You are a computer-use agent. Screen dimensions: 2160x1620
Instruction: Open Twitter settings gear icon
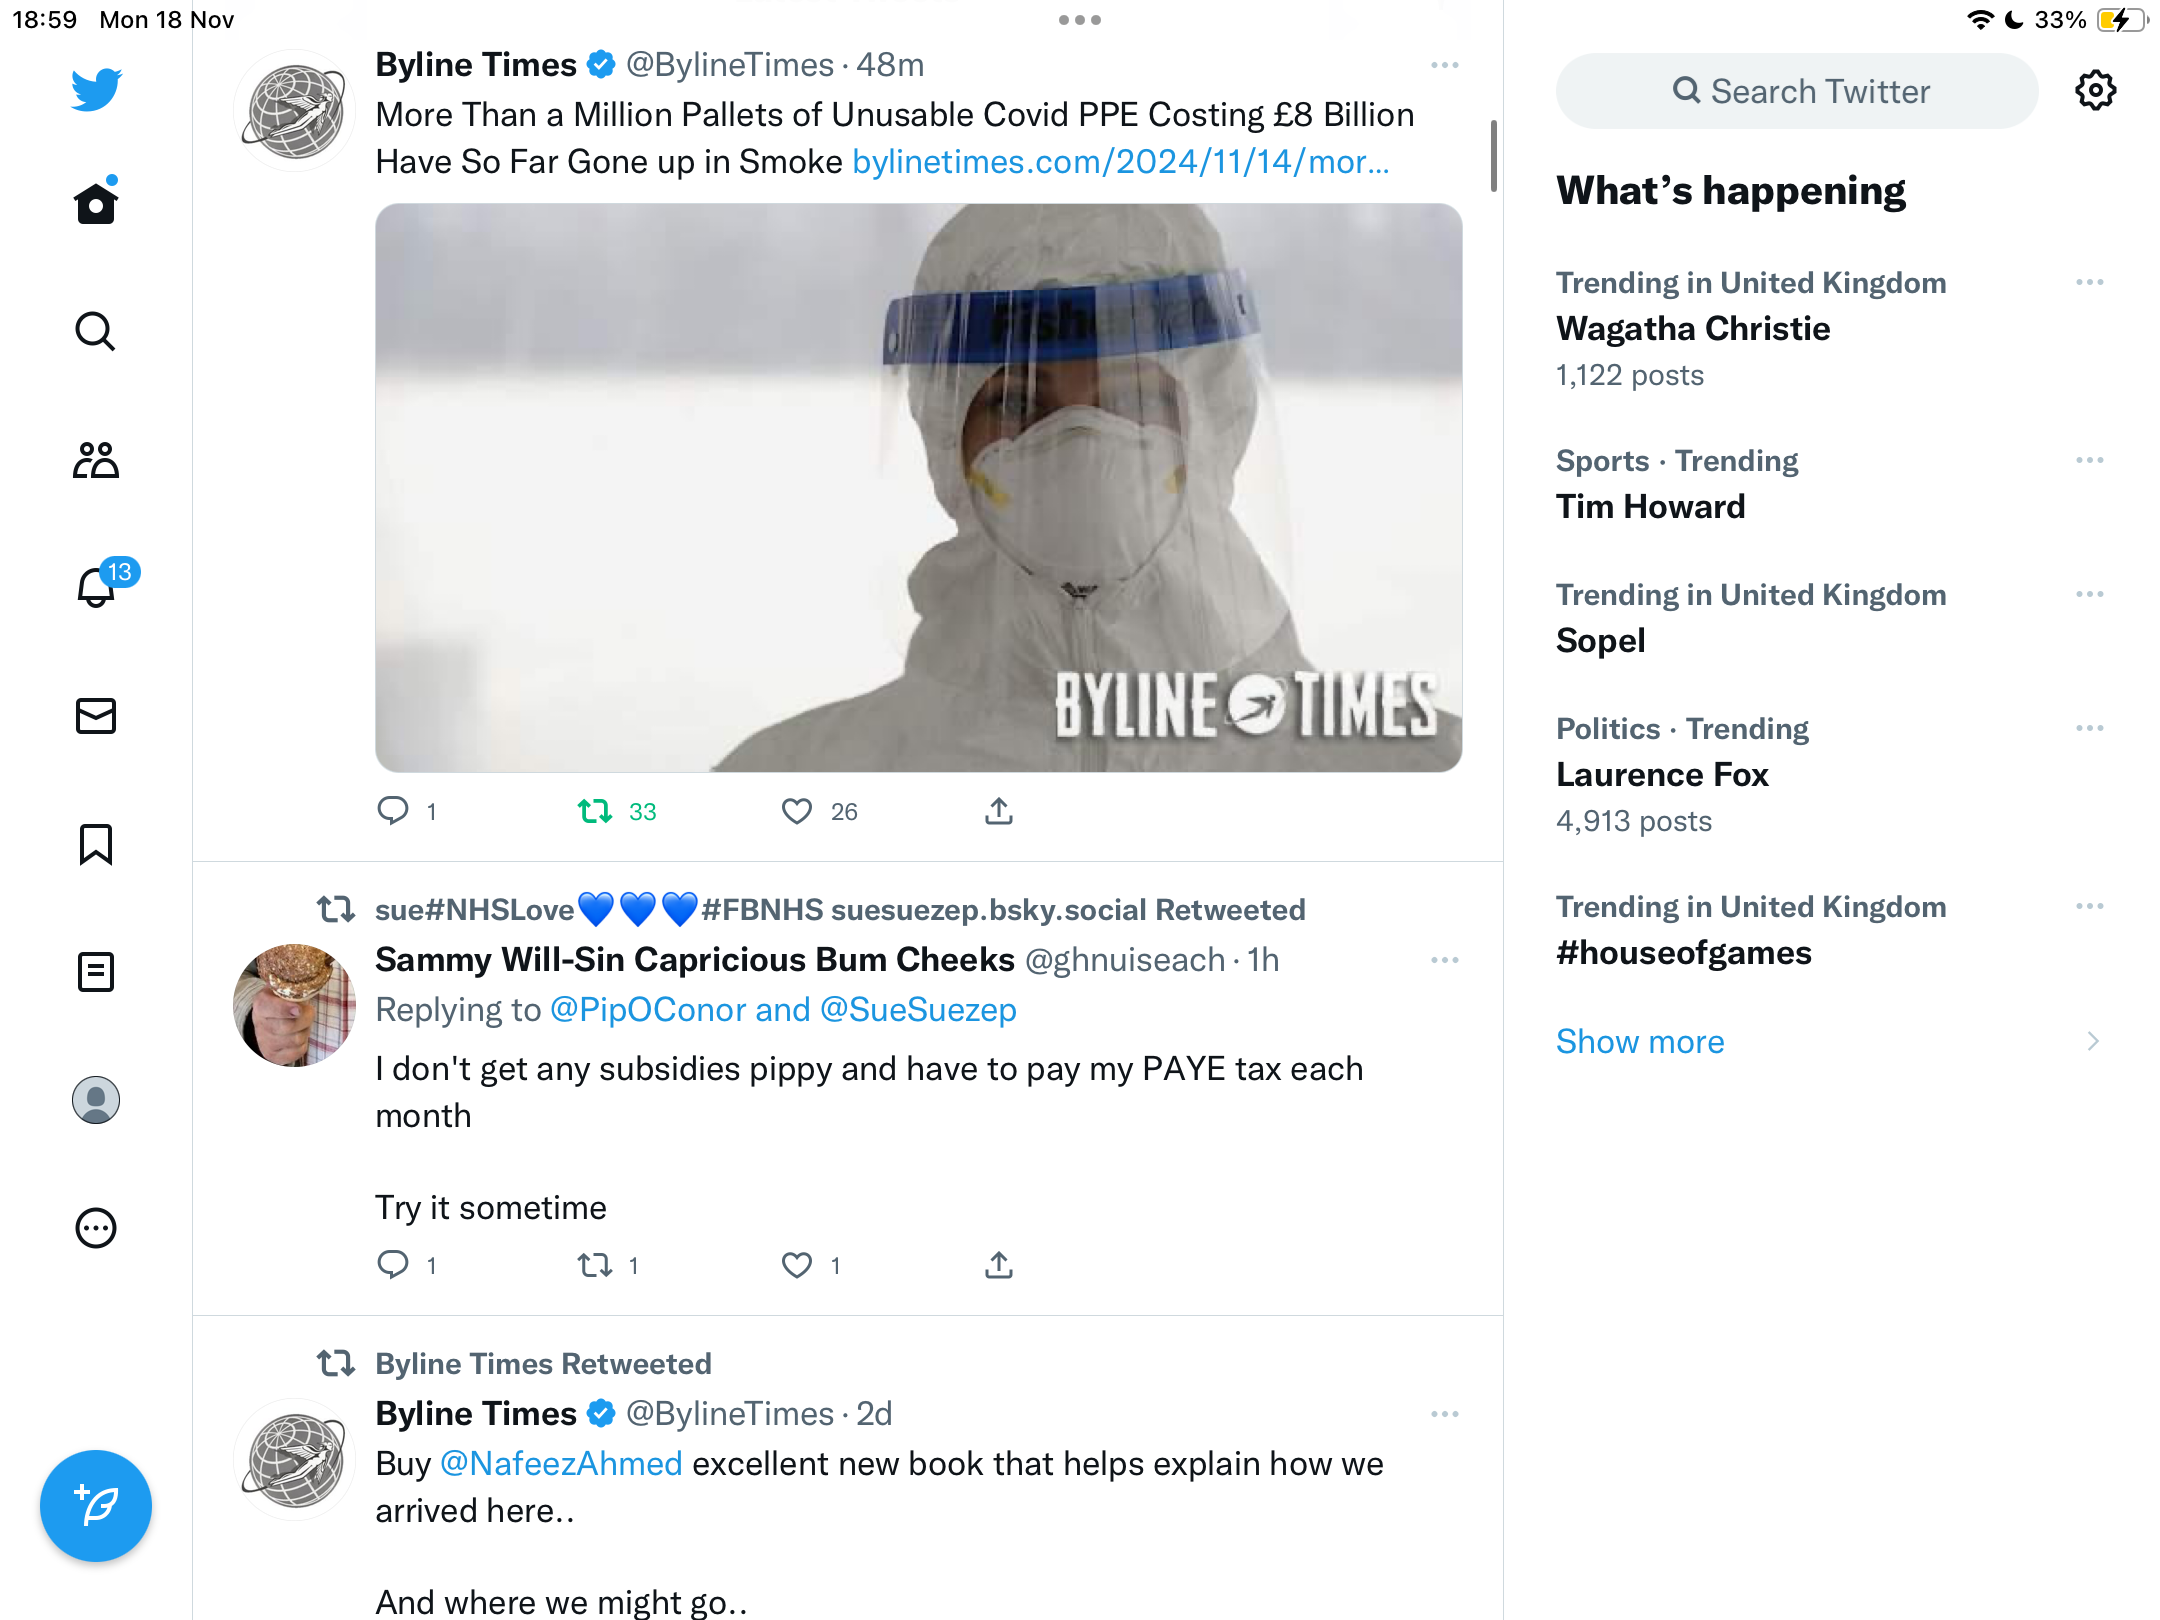point(2095,91)
